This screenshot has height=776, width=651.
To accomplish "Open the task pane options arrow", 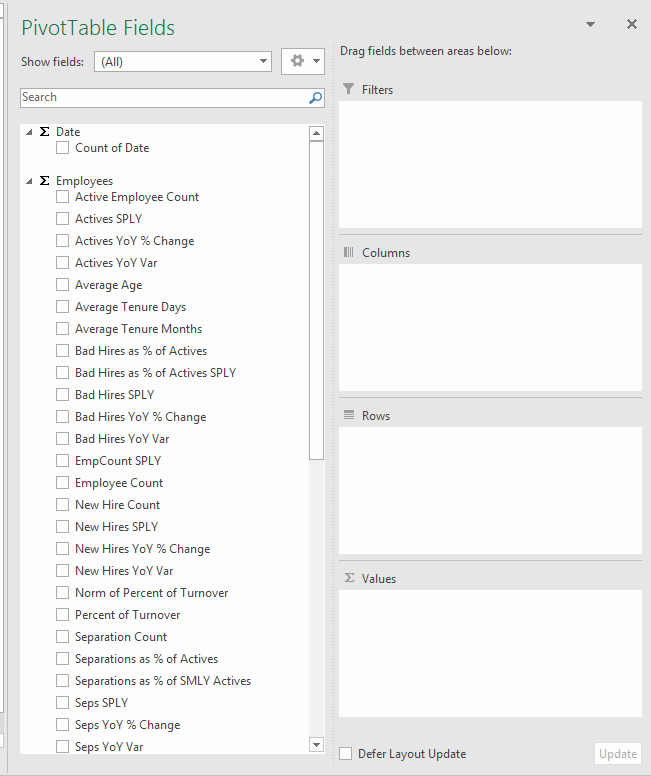I will click(x=590, y=24).
